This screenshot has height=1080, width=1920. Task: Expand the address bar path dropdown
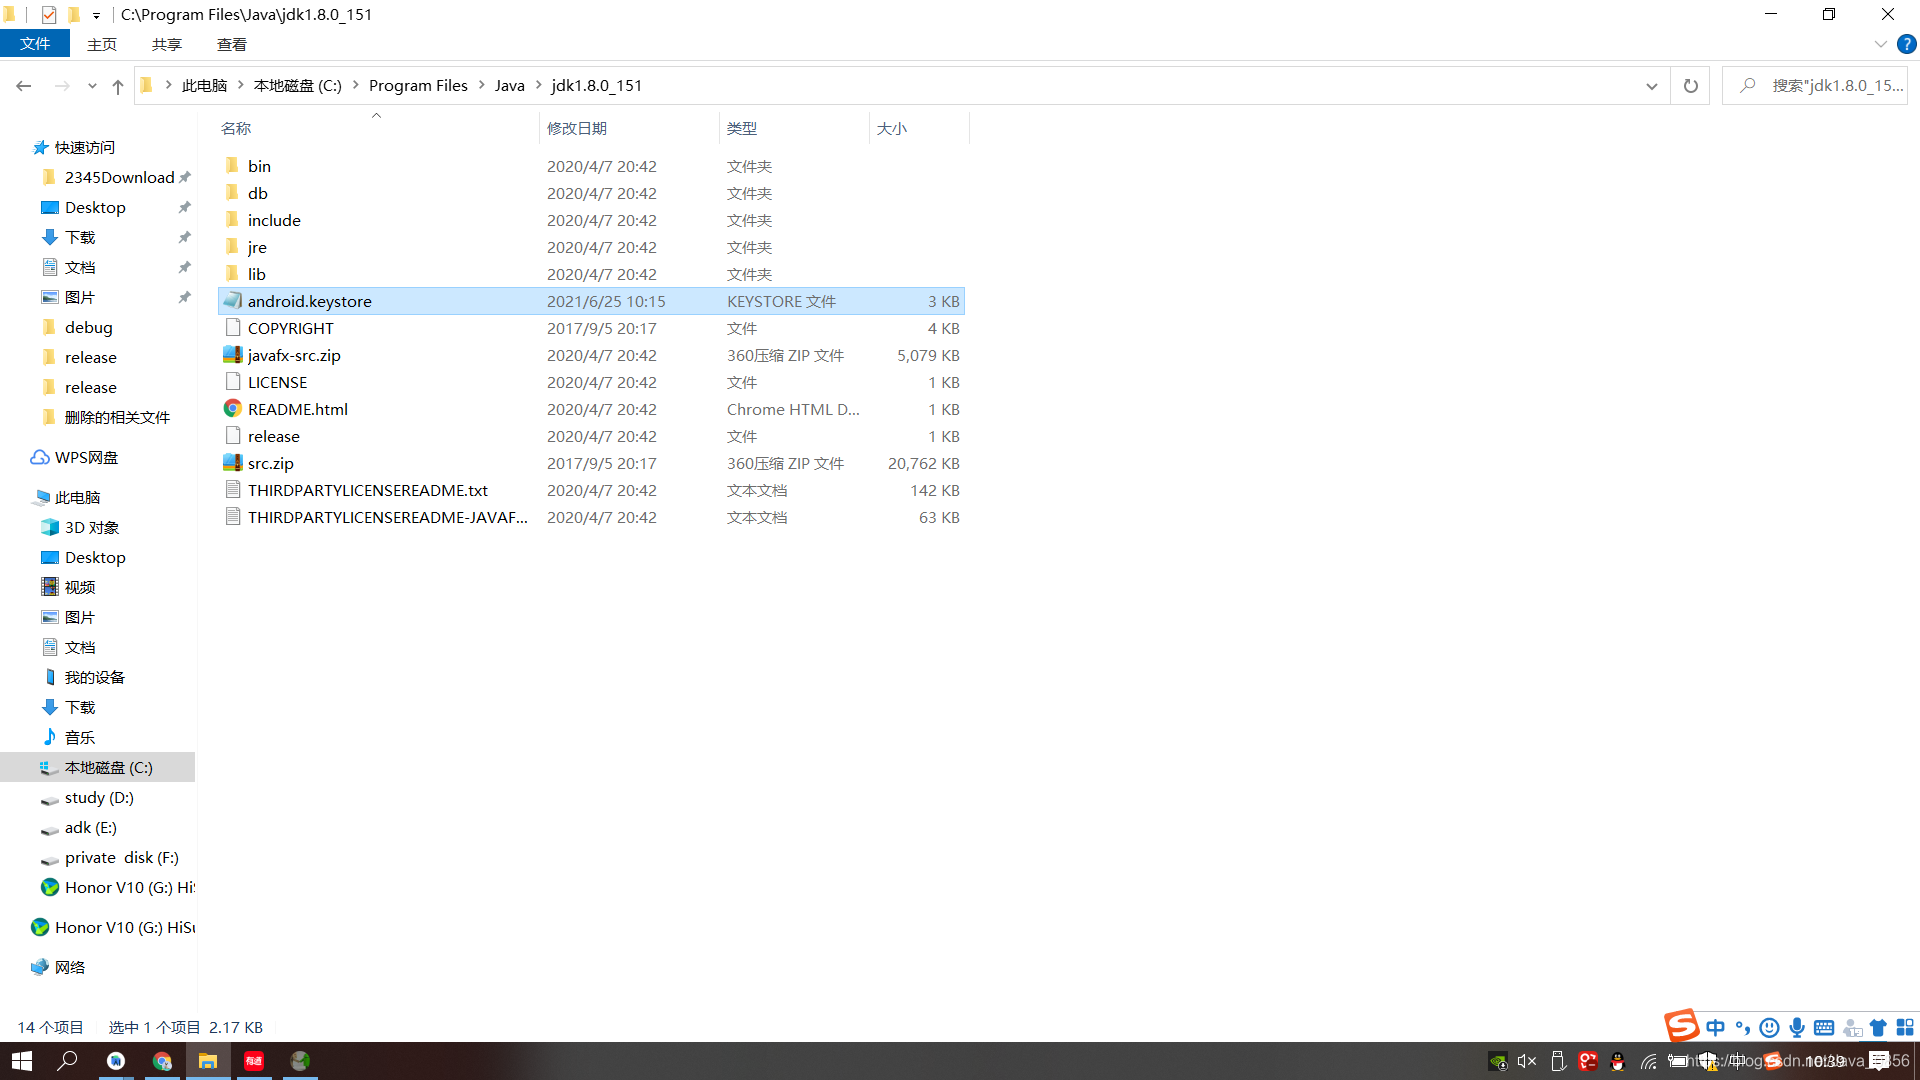[x=1652, y=84]
